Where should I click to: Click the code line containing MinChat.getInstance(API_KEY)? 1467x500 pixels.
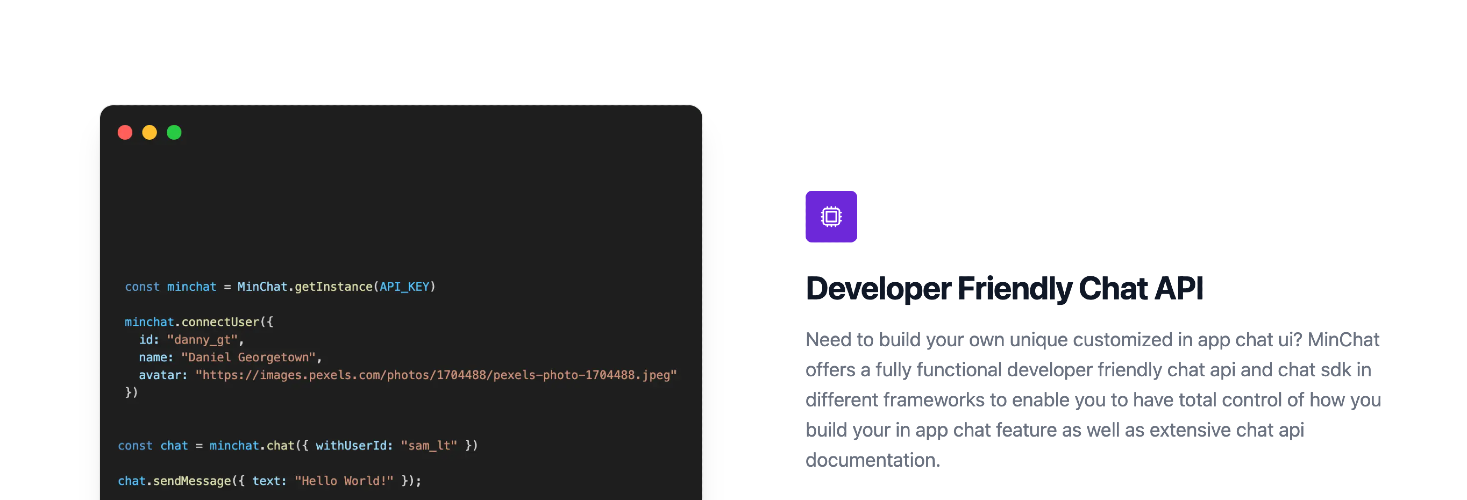click(x=281, y=287)
